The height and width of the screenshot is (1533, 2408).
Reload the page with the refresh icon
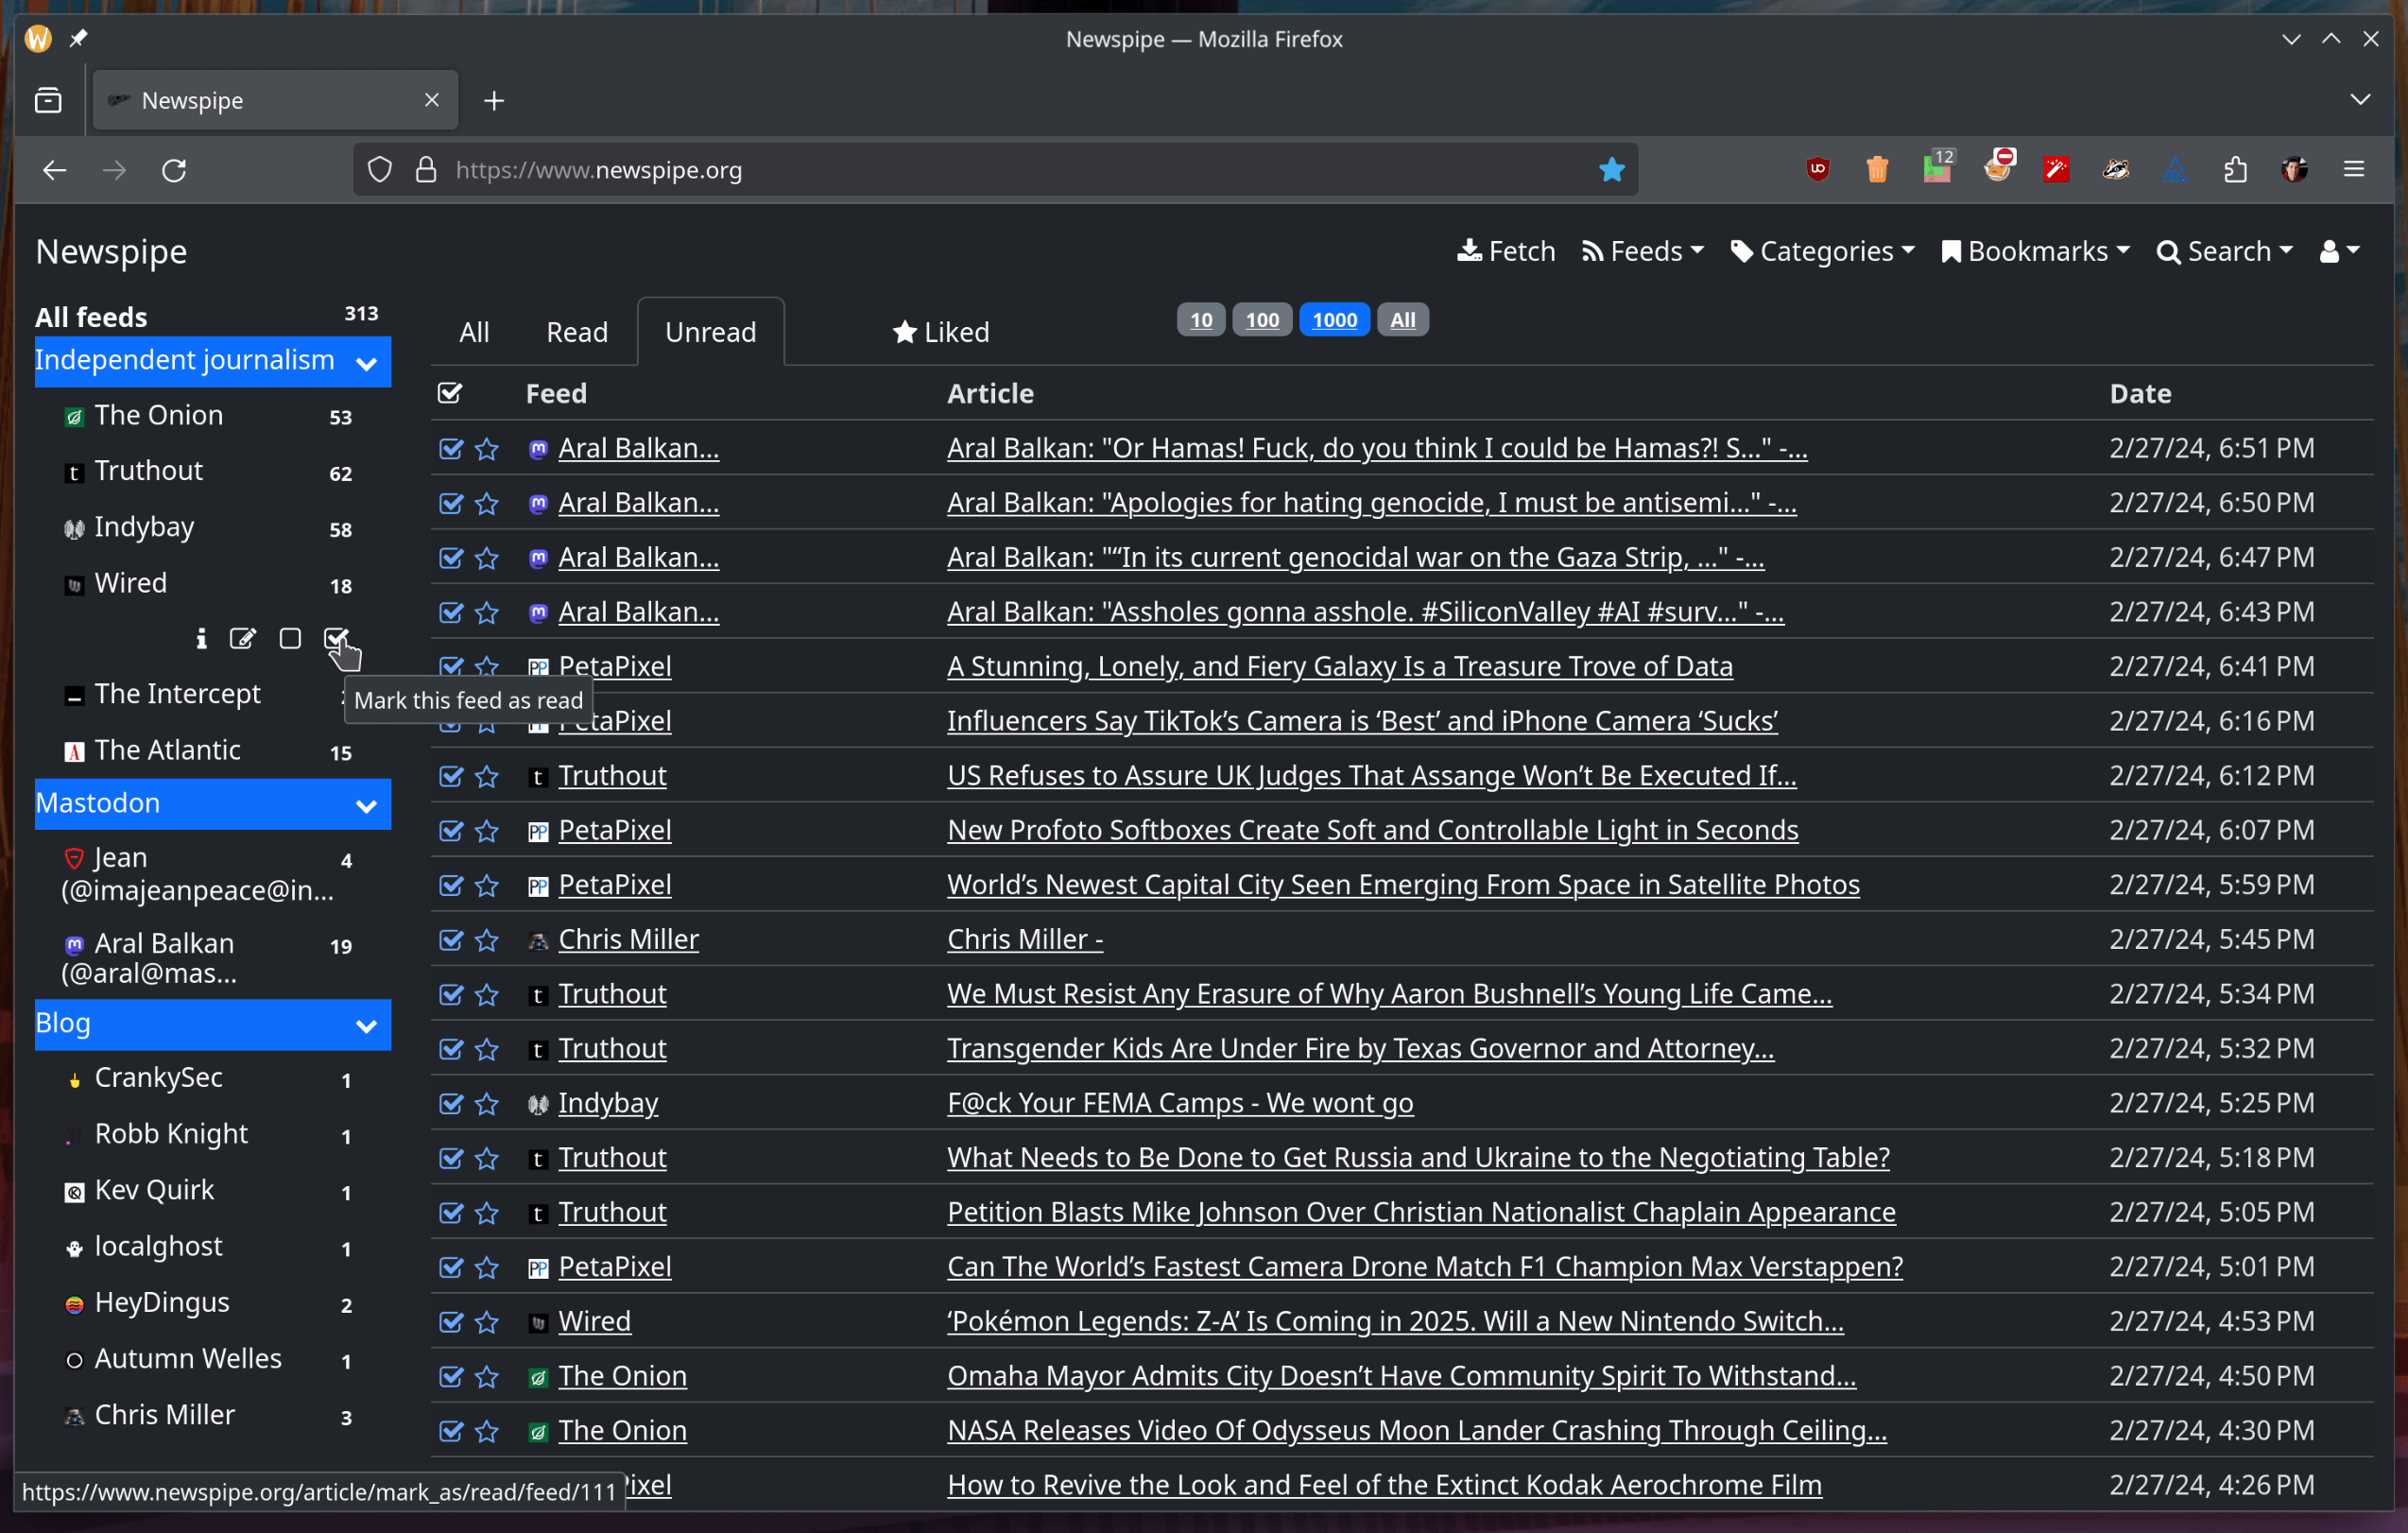click(174, 170)
